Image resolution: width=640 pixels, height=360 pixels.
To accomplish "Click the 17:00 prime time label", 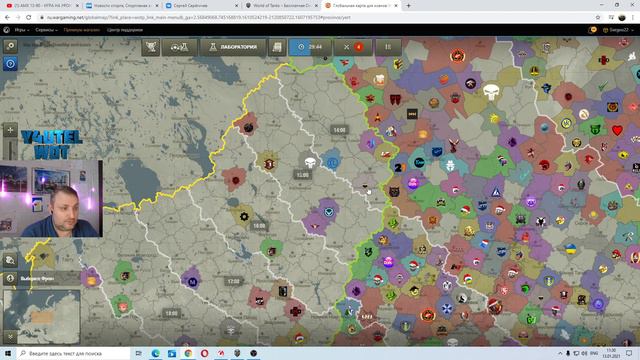I will click(233, 282).
